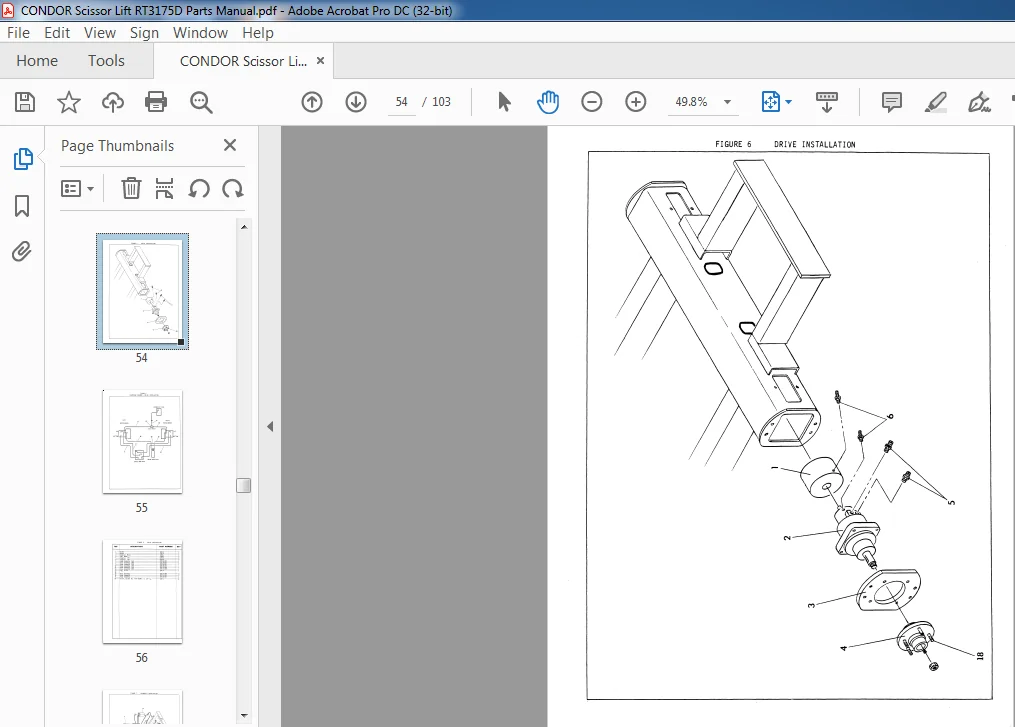The height and width of the screenshot is (727, 1015).
Task: Close the Page Thumbnails panel
Action: pos(230,145)
